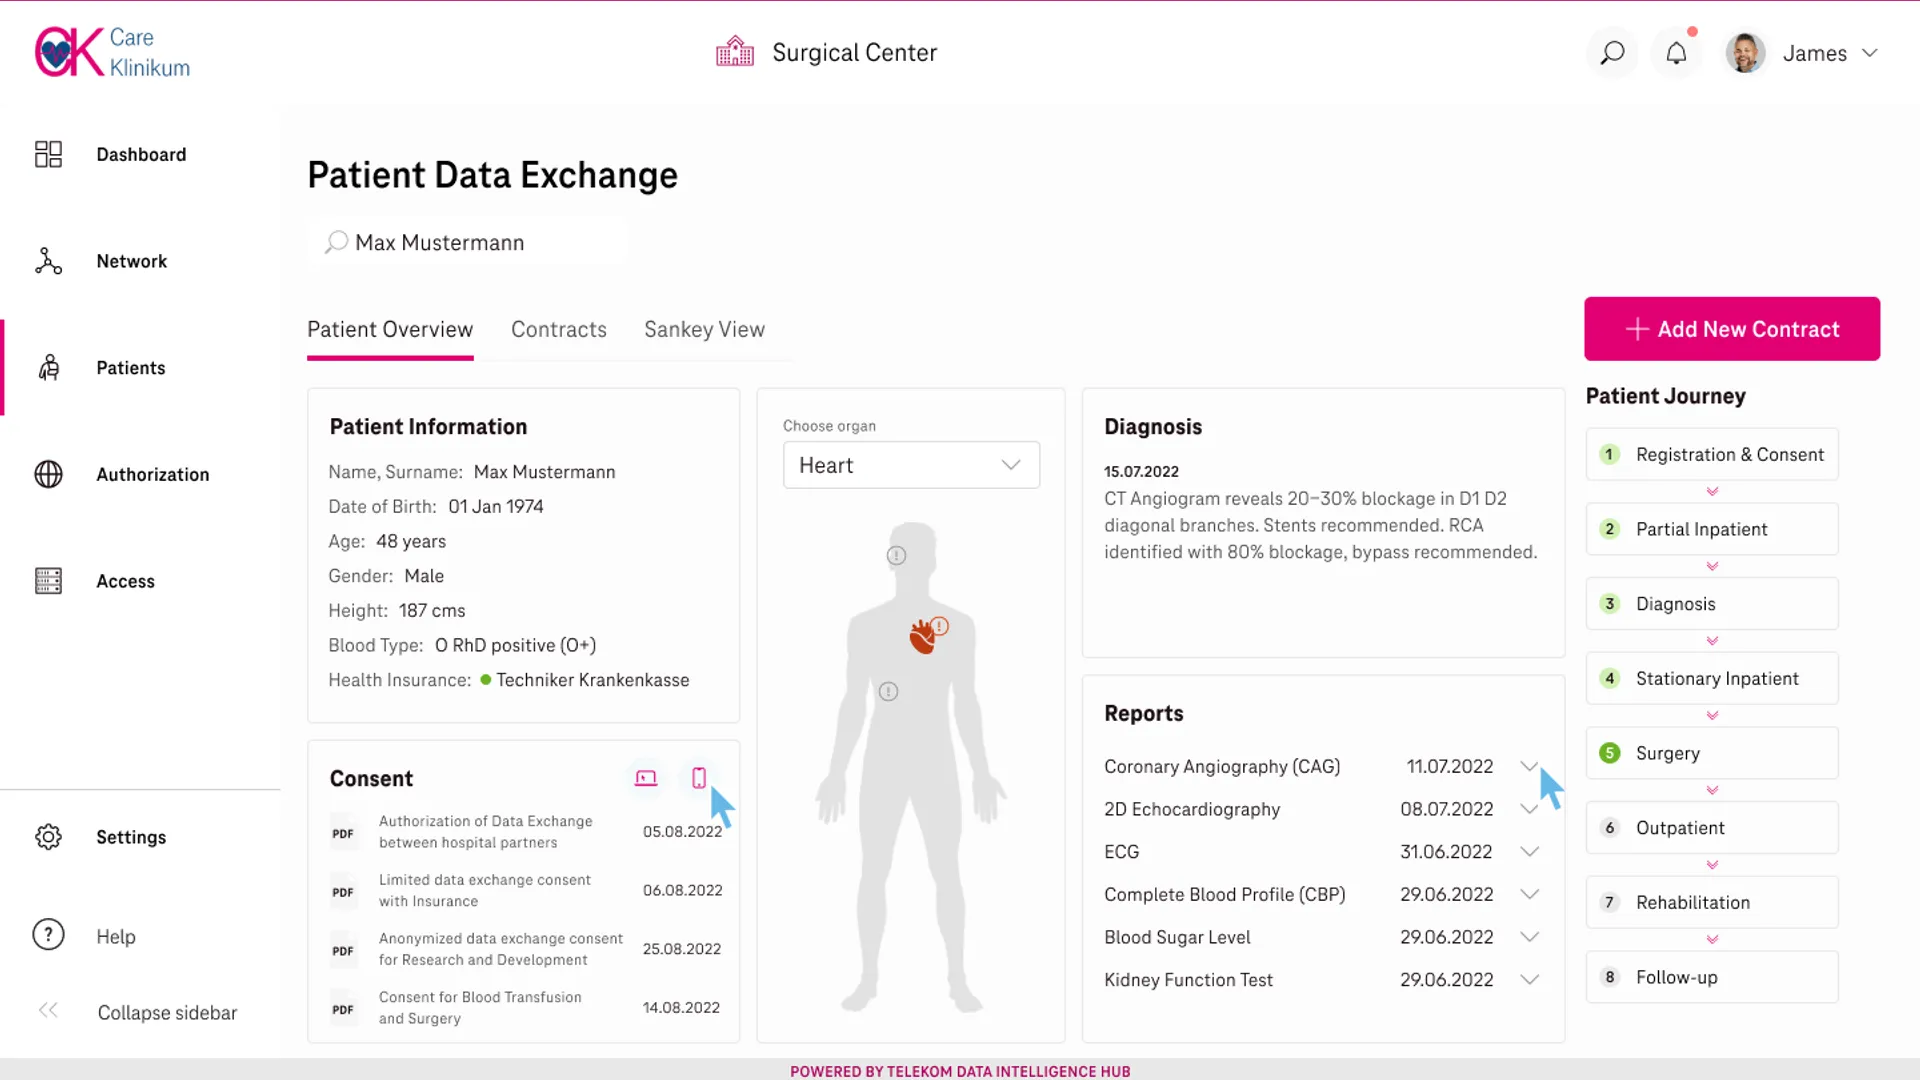
Task: Click the mobile phone icon in Consent panel
Action: click(x=699, y=778)
